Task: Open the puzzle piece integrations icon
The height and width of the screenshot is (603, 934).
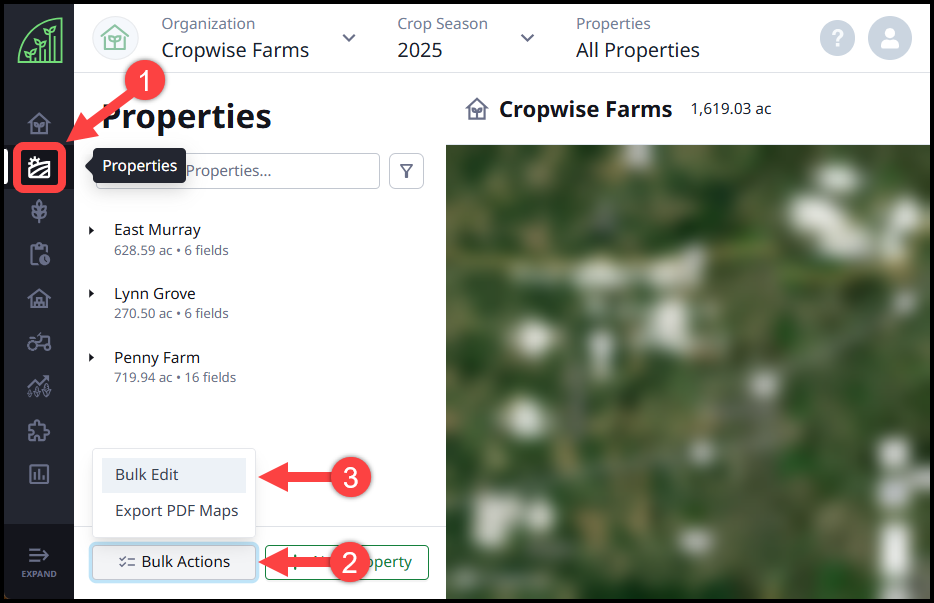Action: pyautogui.click(x=39, y=431)
